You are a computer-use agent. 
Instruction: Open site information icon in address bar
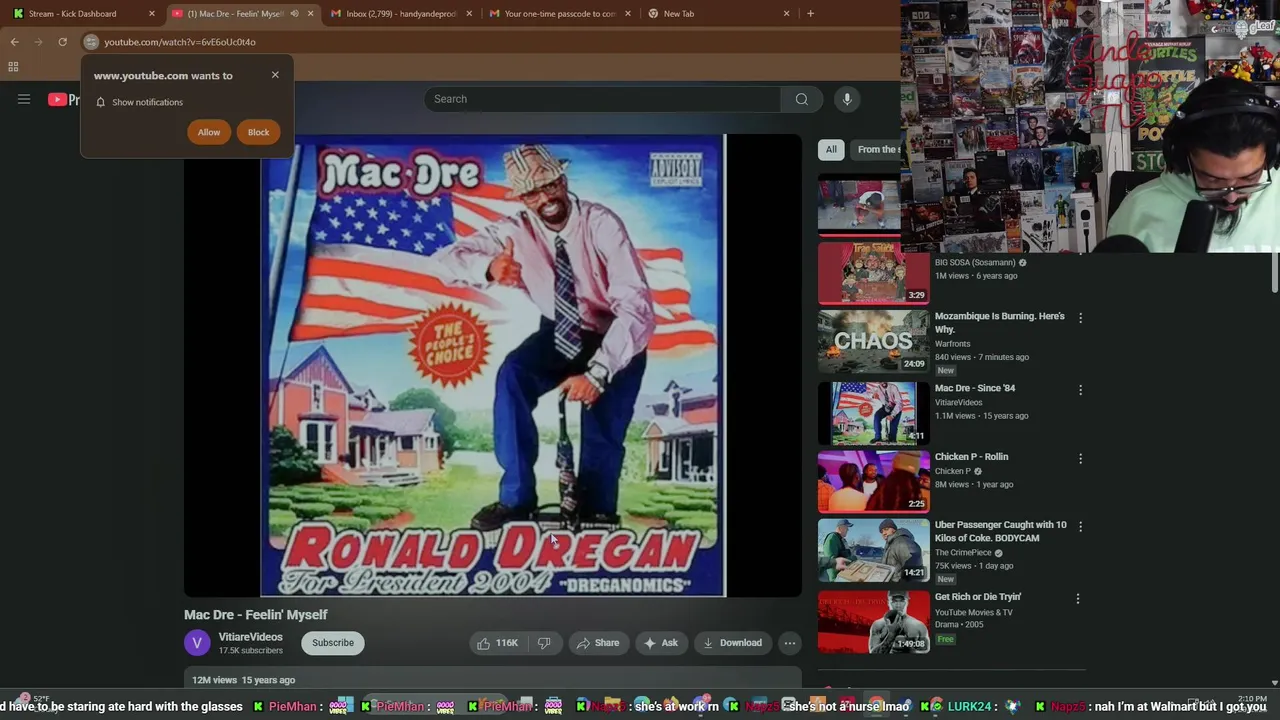[x=91, y=42]
